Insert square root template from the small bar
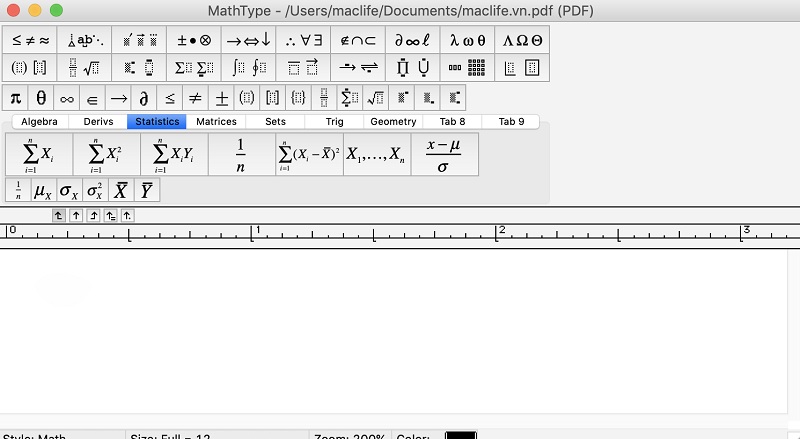This screenshot has width=800, height=439. (376, 98)
